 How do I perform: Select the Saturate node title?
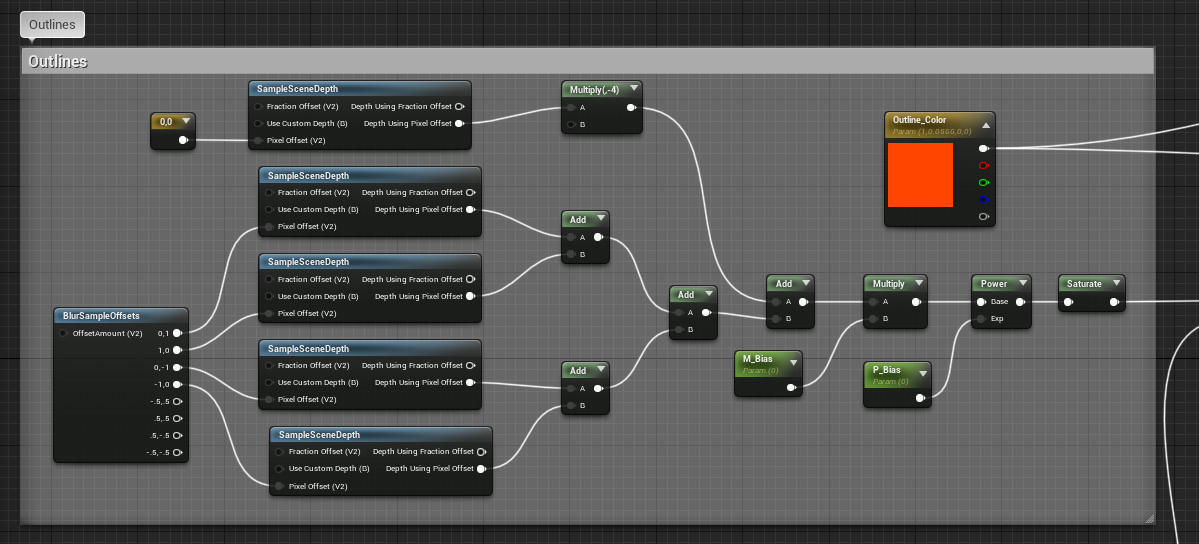(x=1084, y=283)
